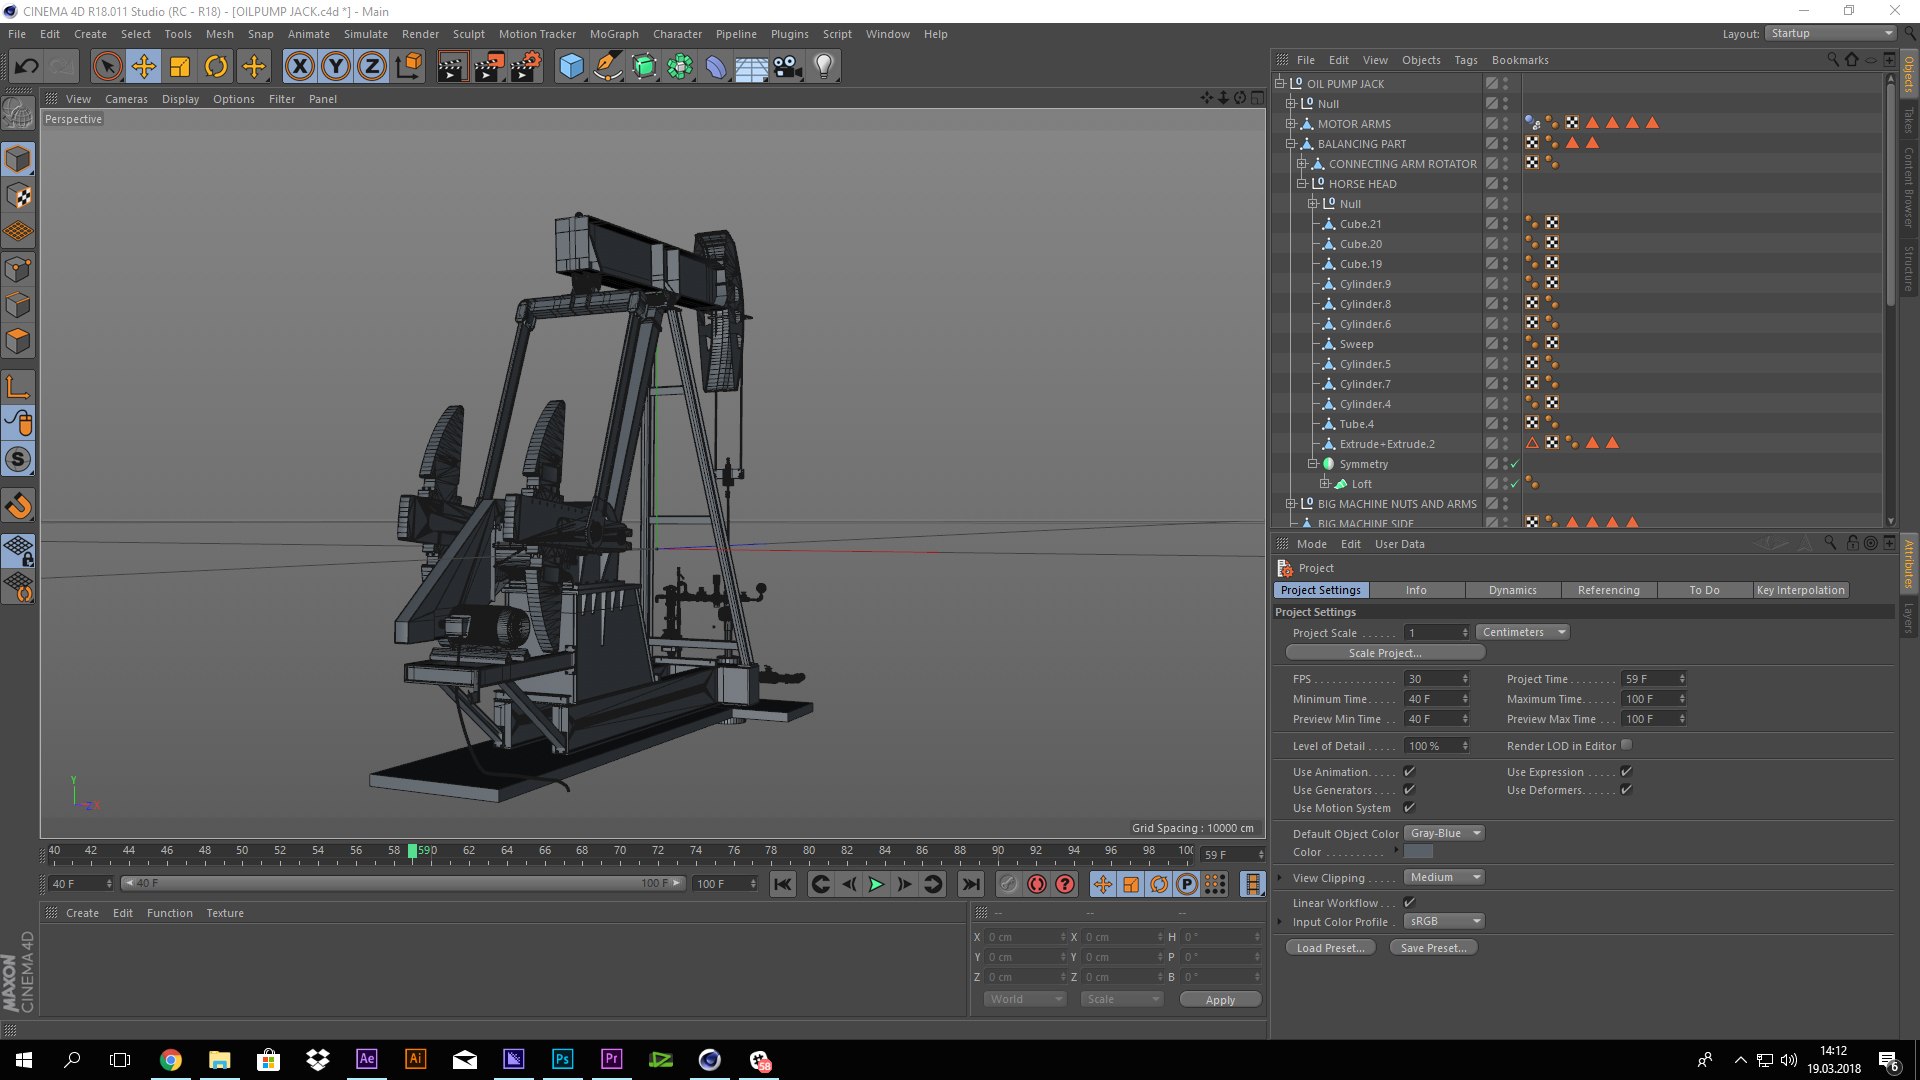This screenshot has width=1920, height=1080.
Task: Expand CONNECTING ARM ROTATOR object
Action: [1302, 164]
